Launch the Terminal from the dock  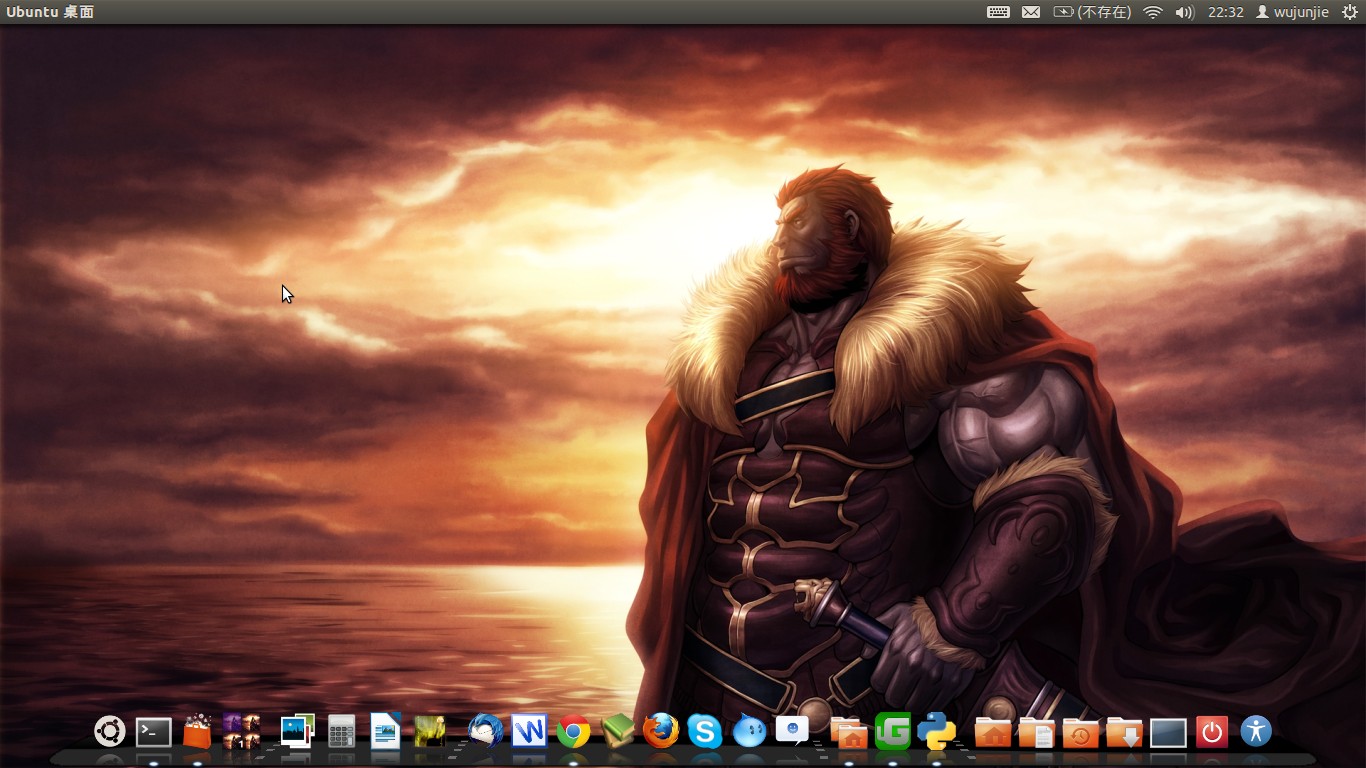click(x=154, y=733)
